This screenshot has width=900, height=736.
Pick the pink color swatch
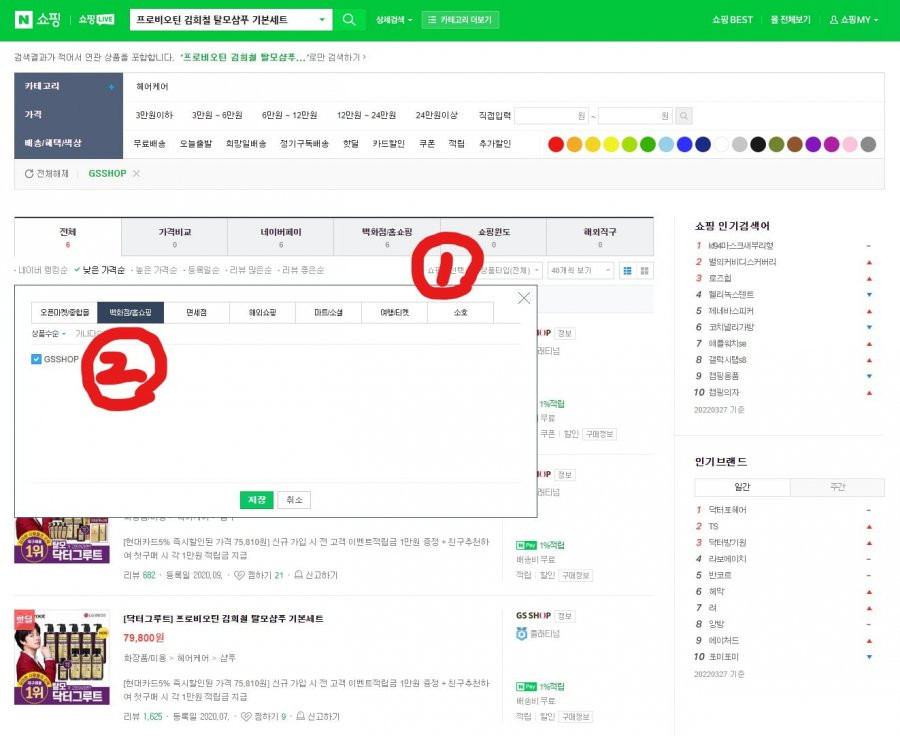(849, 144)
